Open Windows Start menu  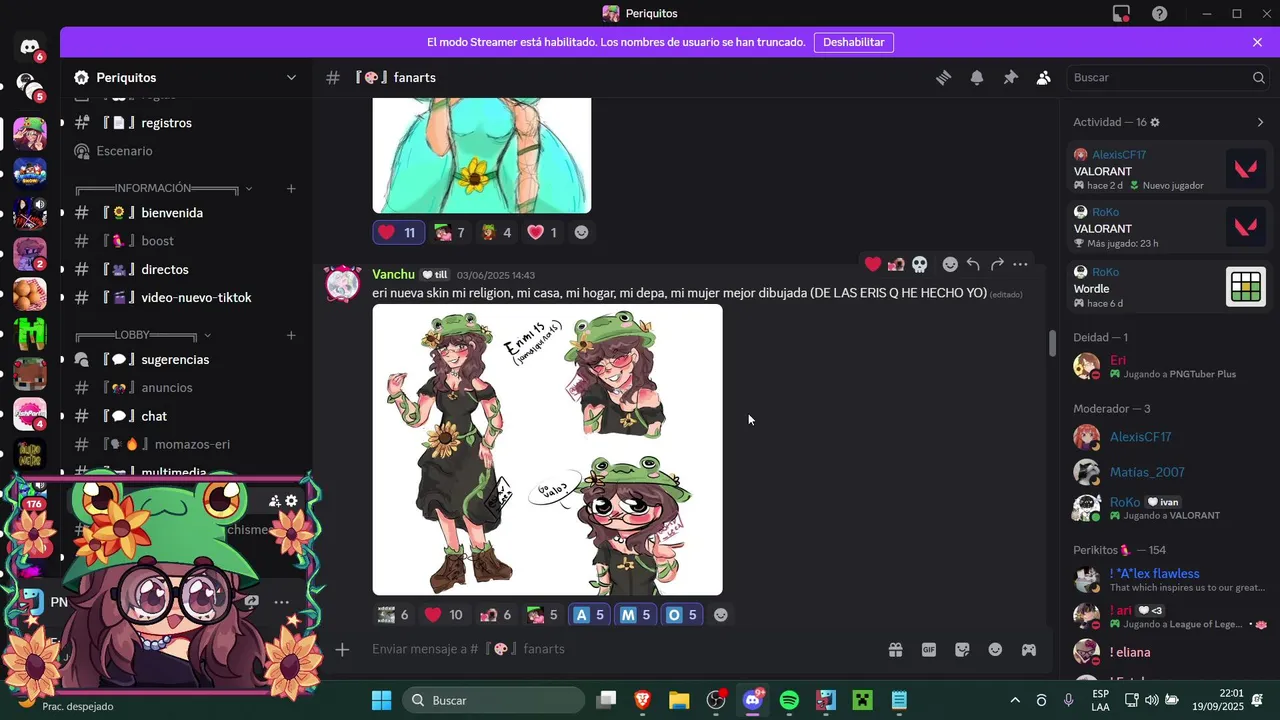(382, 700)
